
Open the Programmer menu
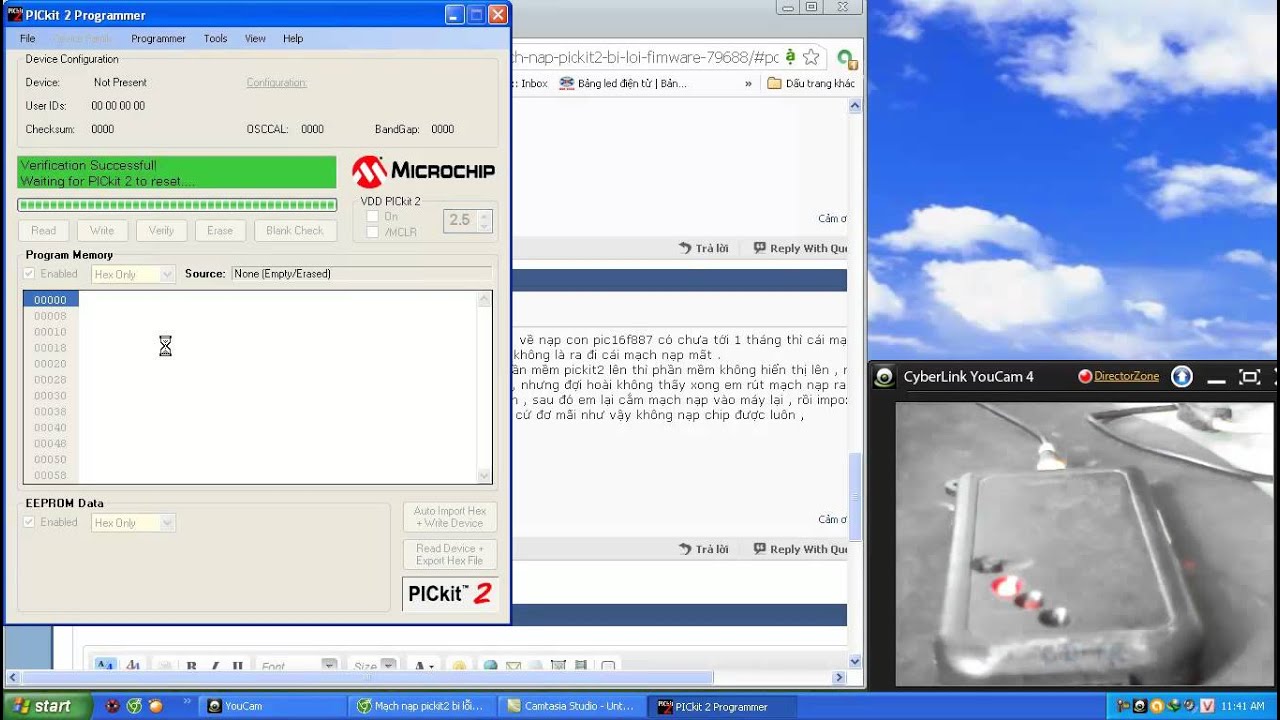[158, 38]
